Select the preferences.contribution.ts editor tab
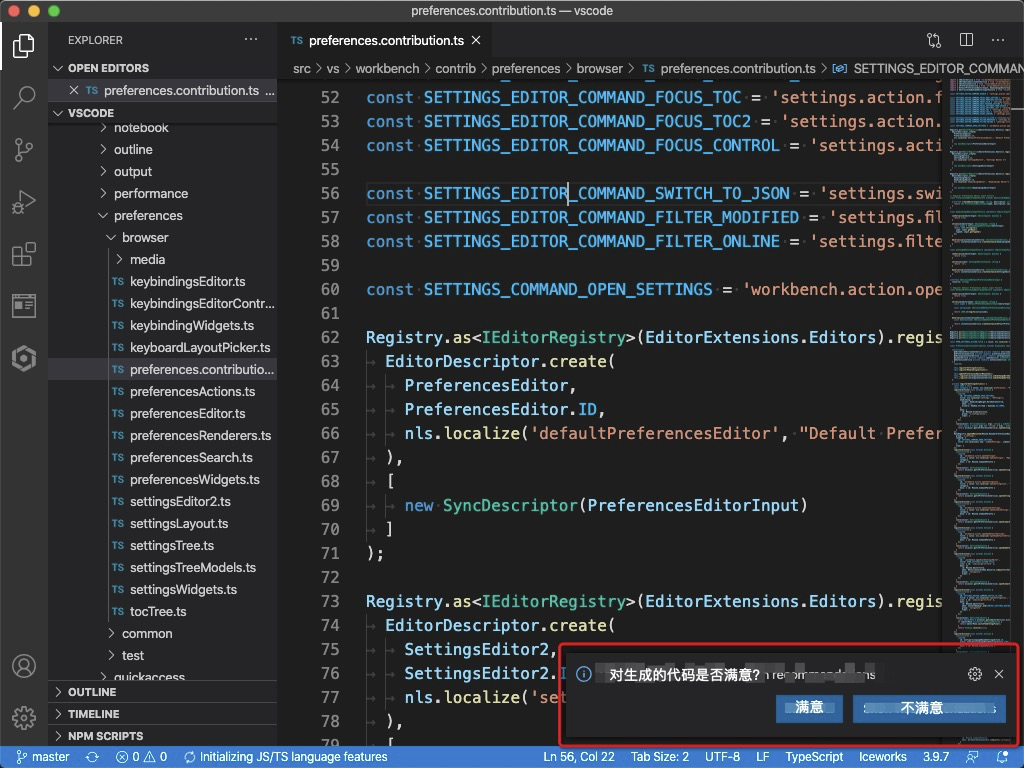This screenshot has width=1024, height=768. (x=383, y=41)
